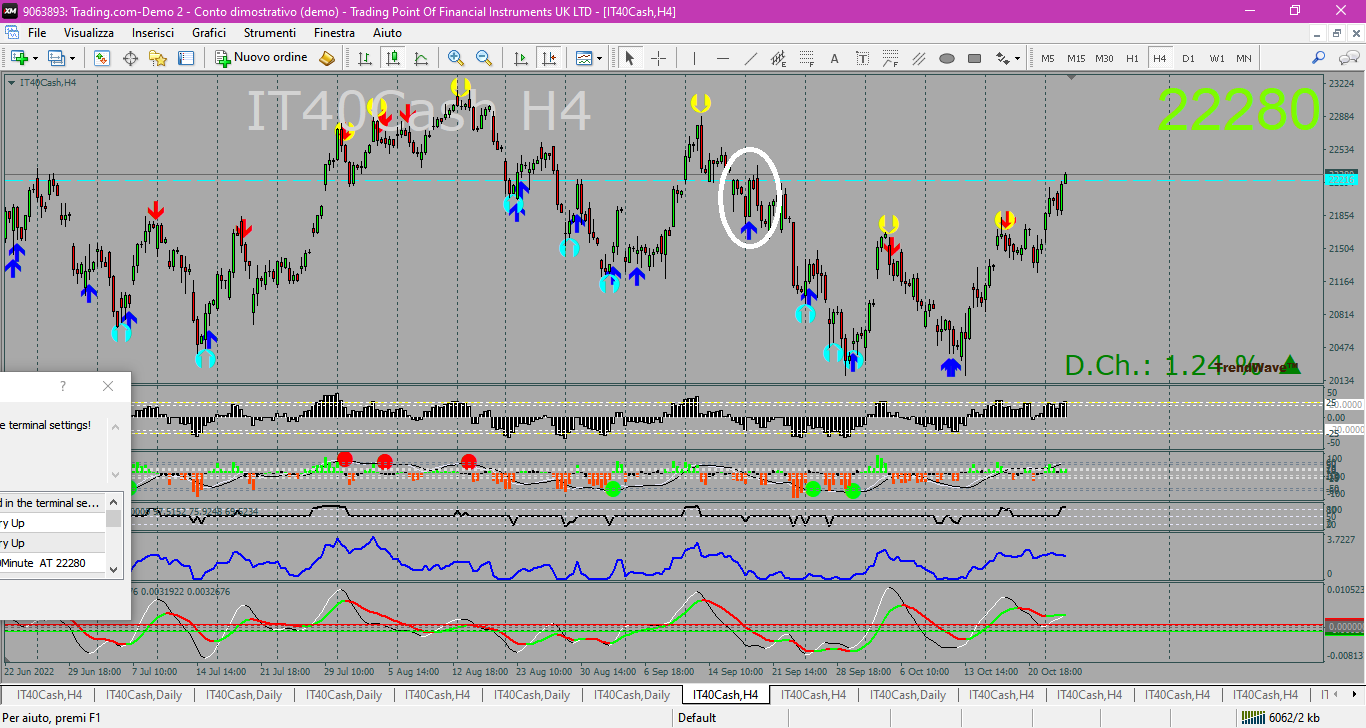This screenshot has width=1366, height=728.
Task: Open the search magnifier icon
Action: point(1319,58)
